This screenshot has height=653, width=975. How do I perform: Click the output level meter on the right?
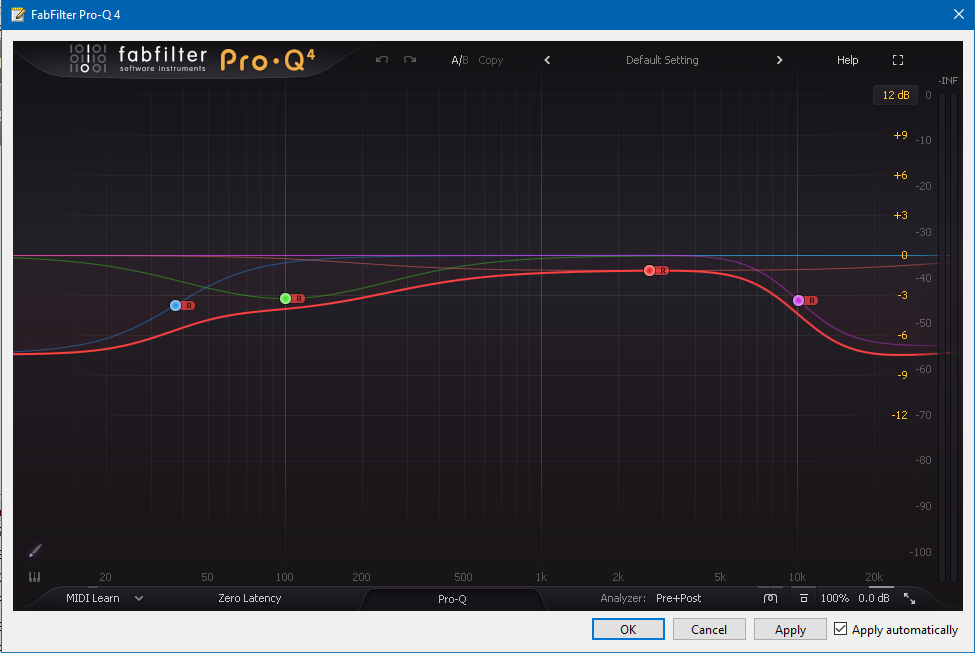coord(948,336)
